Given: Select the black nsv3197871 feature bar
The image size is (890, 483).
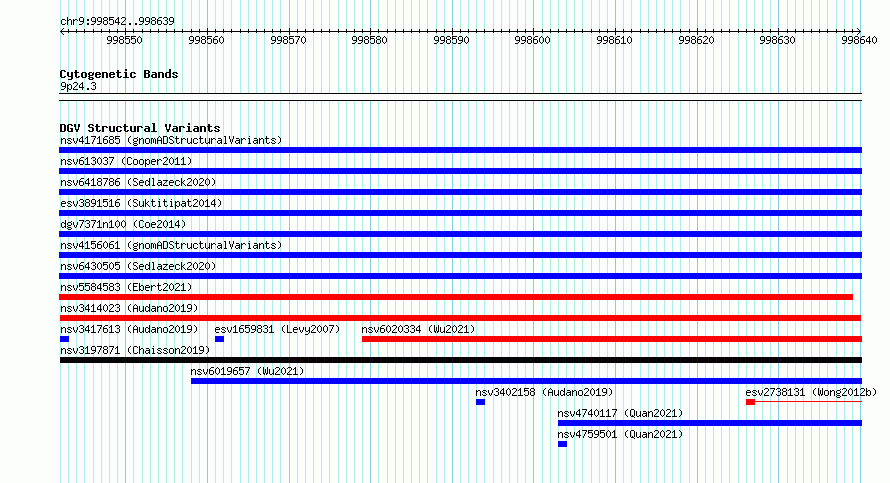Looking at the screenshot, I should point(460,360).
